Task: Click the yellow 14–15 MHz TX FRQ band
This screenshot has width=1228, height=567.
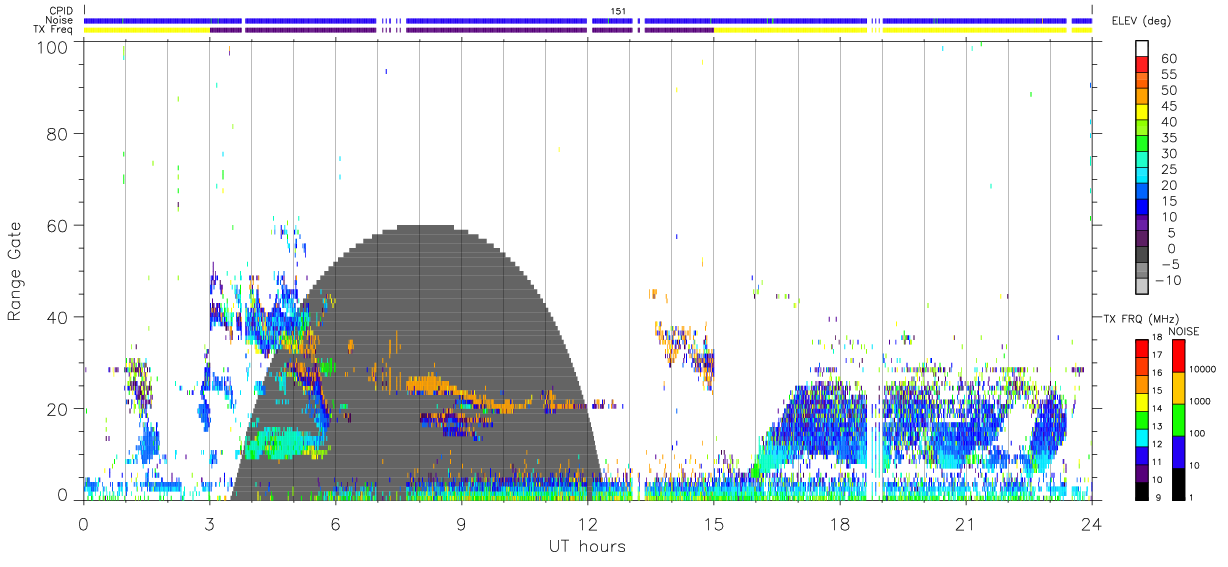Action: pos(1142,401)
